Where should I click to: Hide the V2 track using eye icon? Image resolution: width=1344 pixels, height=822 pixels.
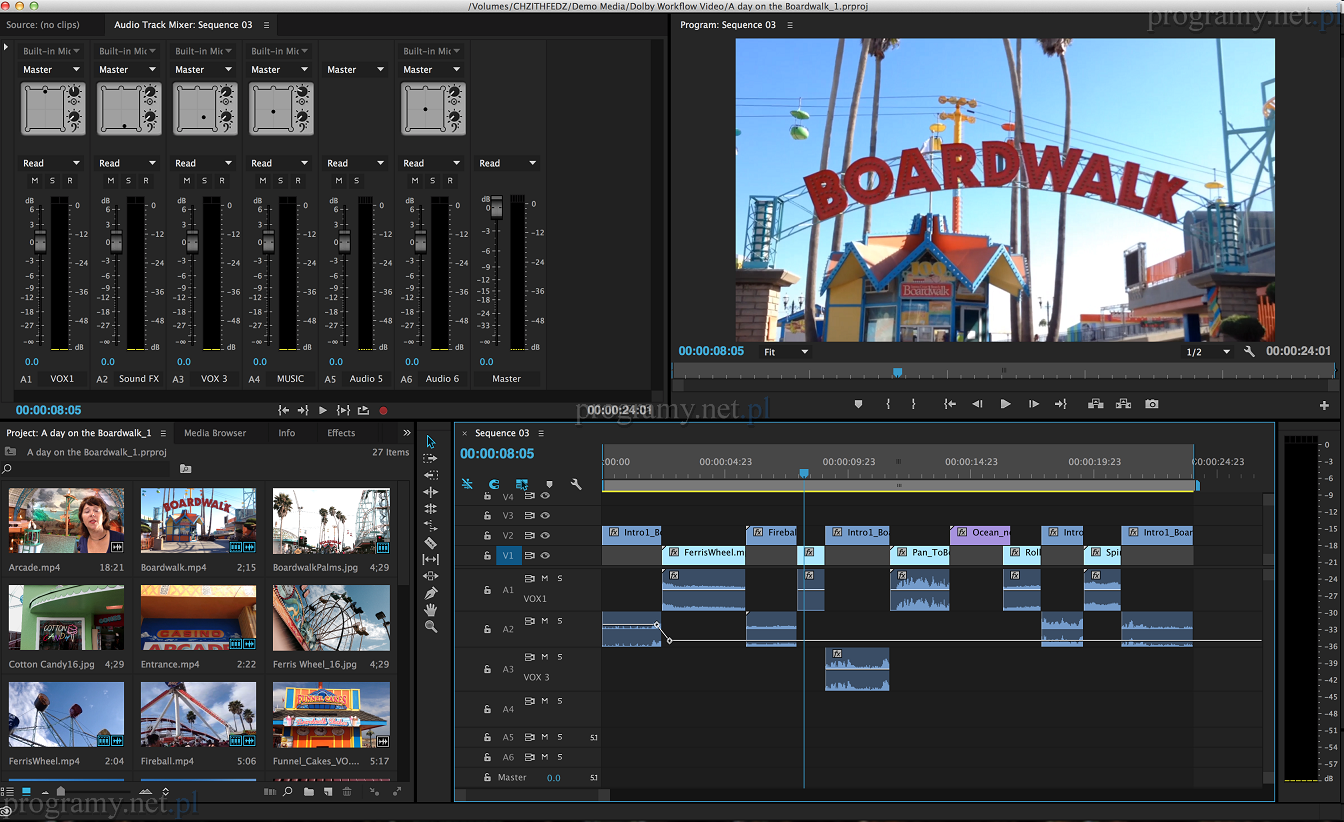(546, 536)
